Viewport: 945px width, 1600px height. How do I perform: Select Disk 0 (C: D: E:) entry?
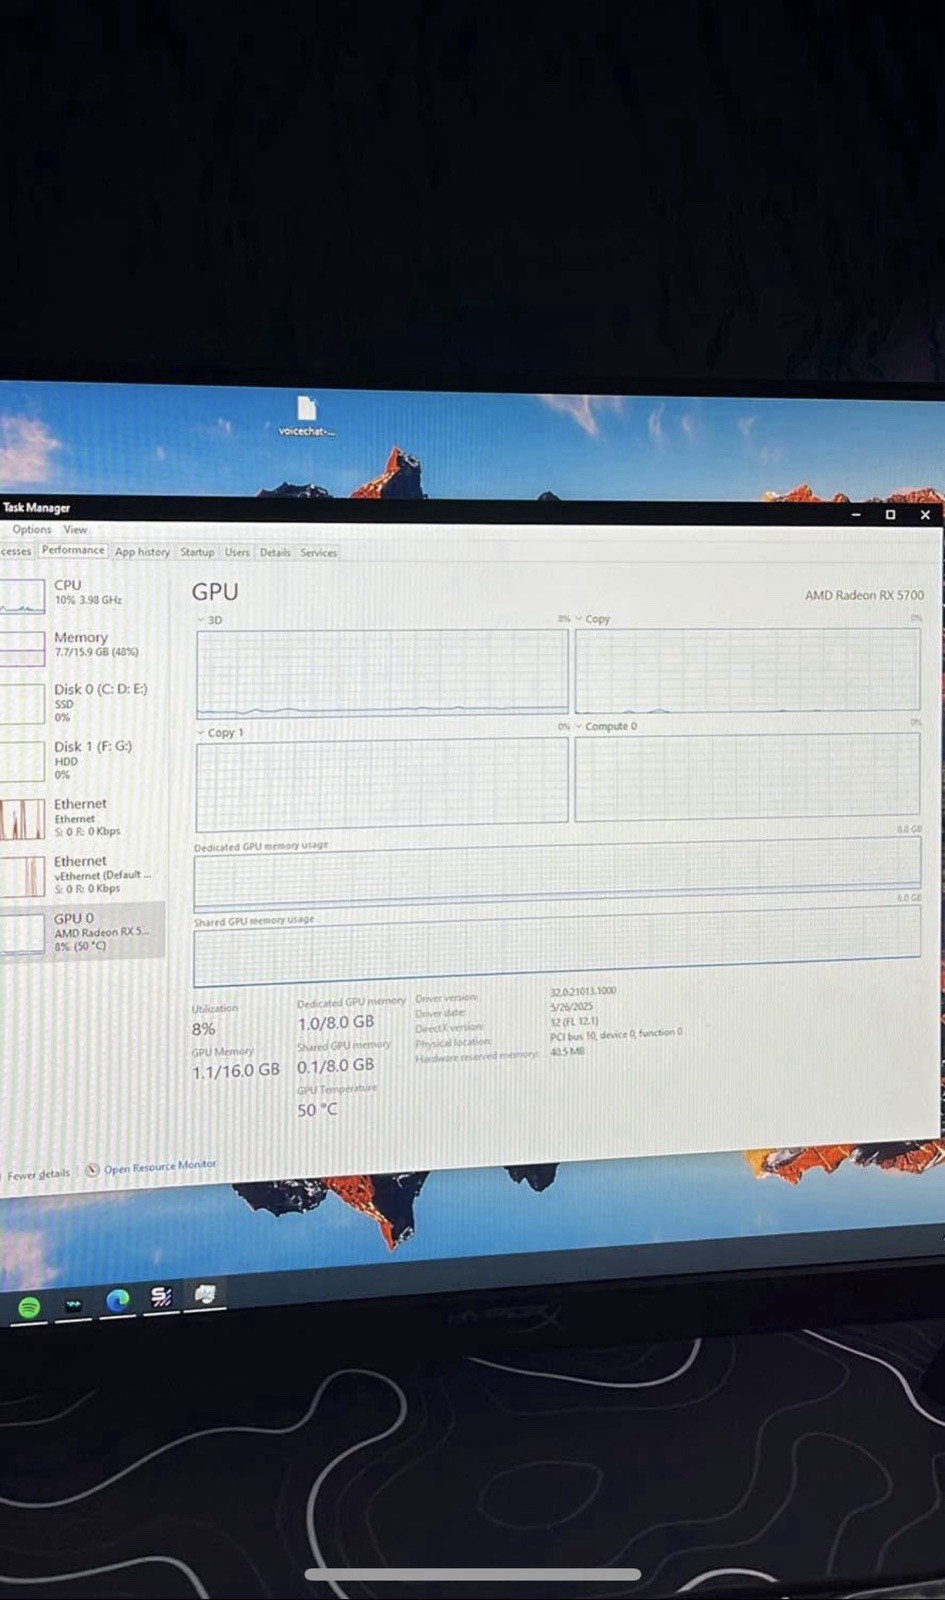(83, 703)
